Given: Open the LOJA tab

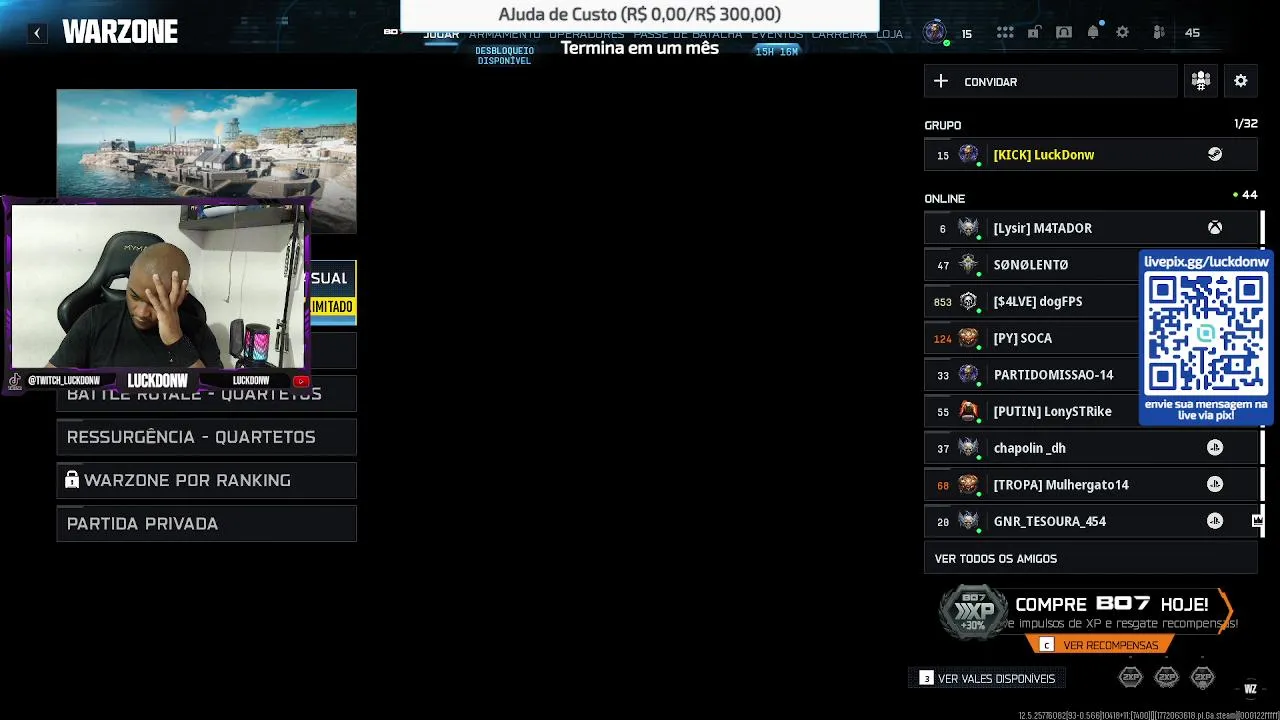Looking at the screenshot, I should pyautogui.click(x=890, y=34).
